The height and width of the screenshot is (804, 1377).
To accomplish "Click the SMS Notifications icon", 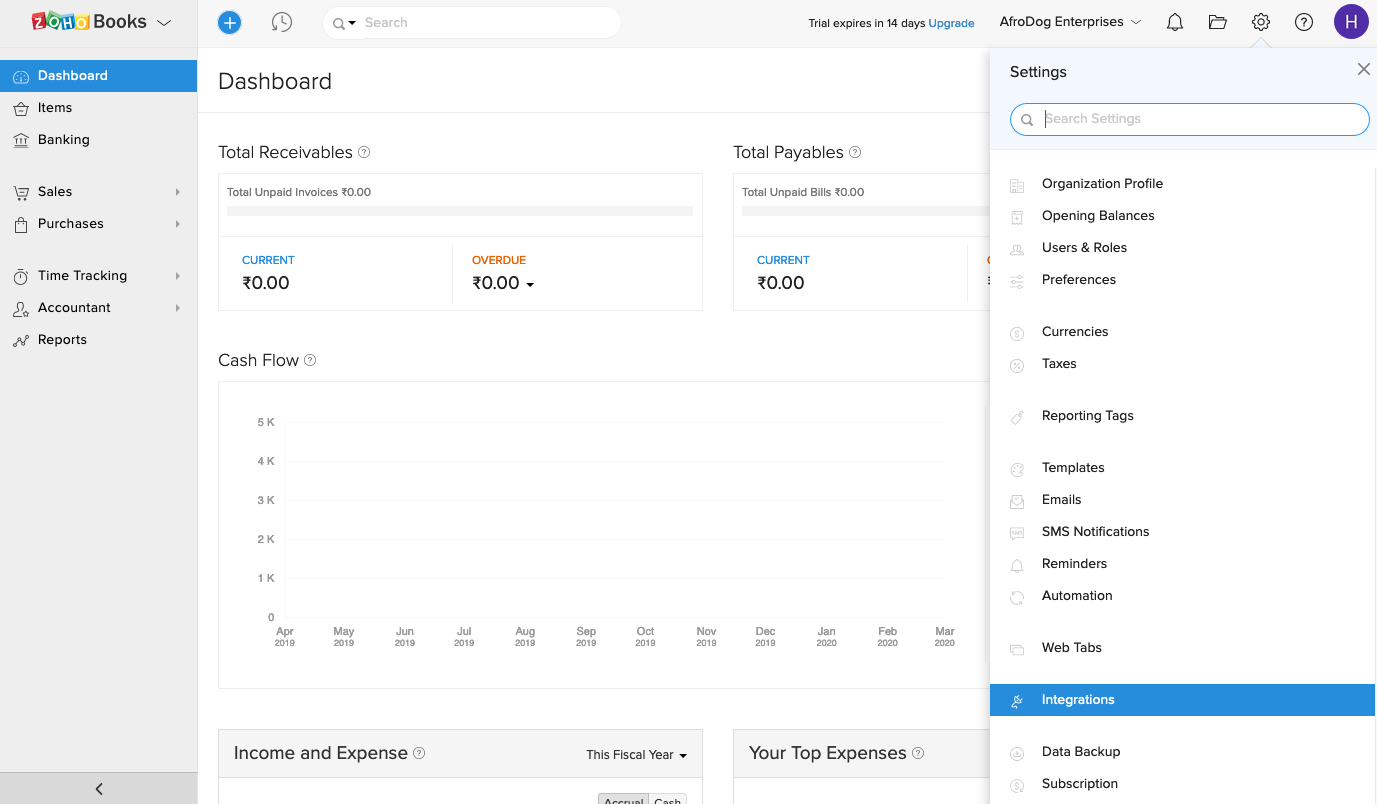I will tap(1017, 533).
